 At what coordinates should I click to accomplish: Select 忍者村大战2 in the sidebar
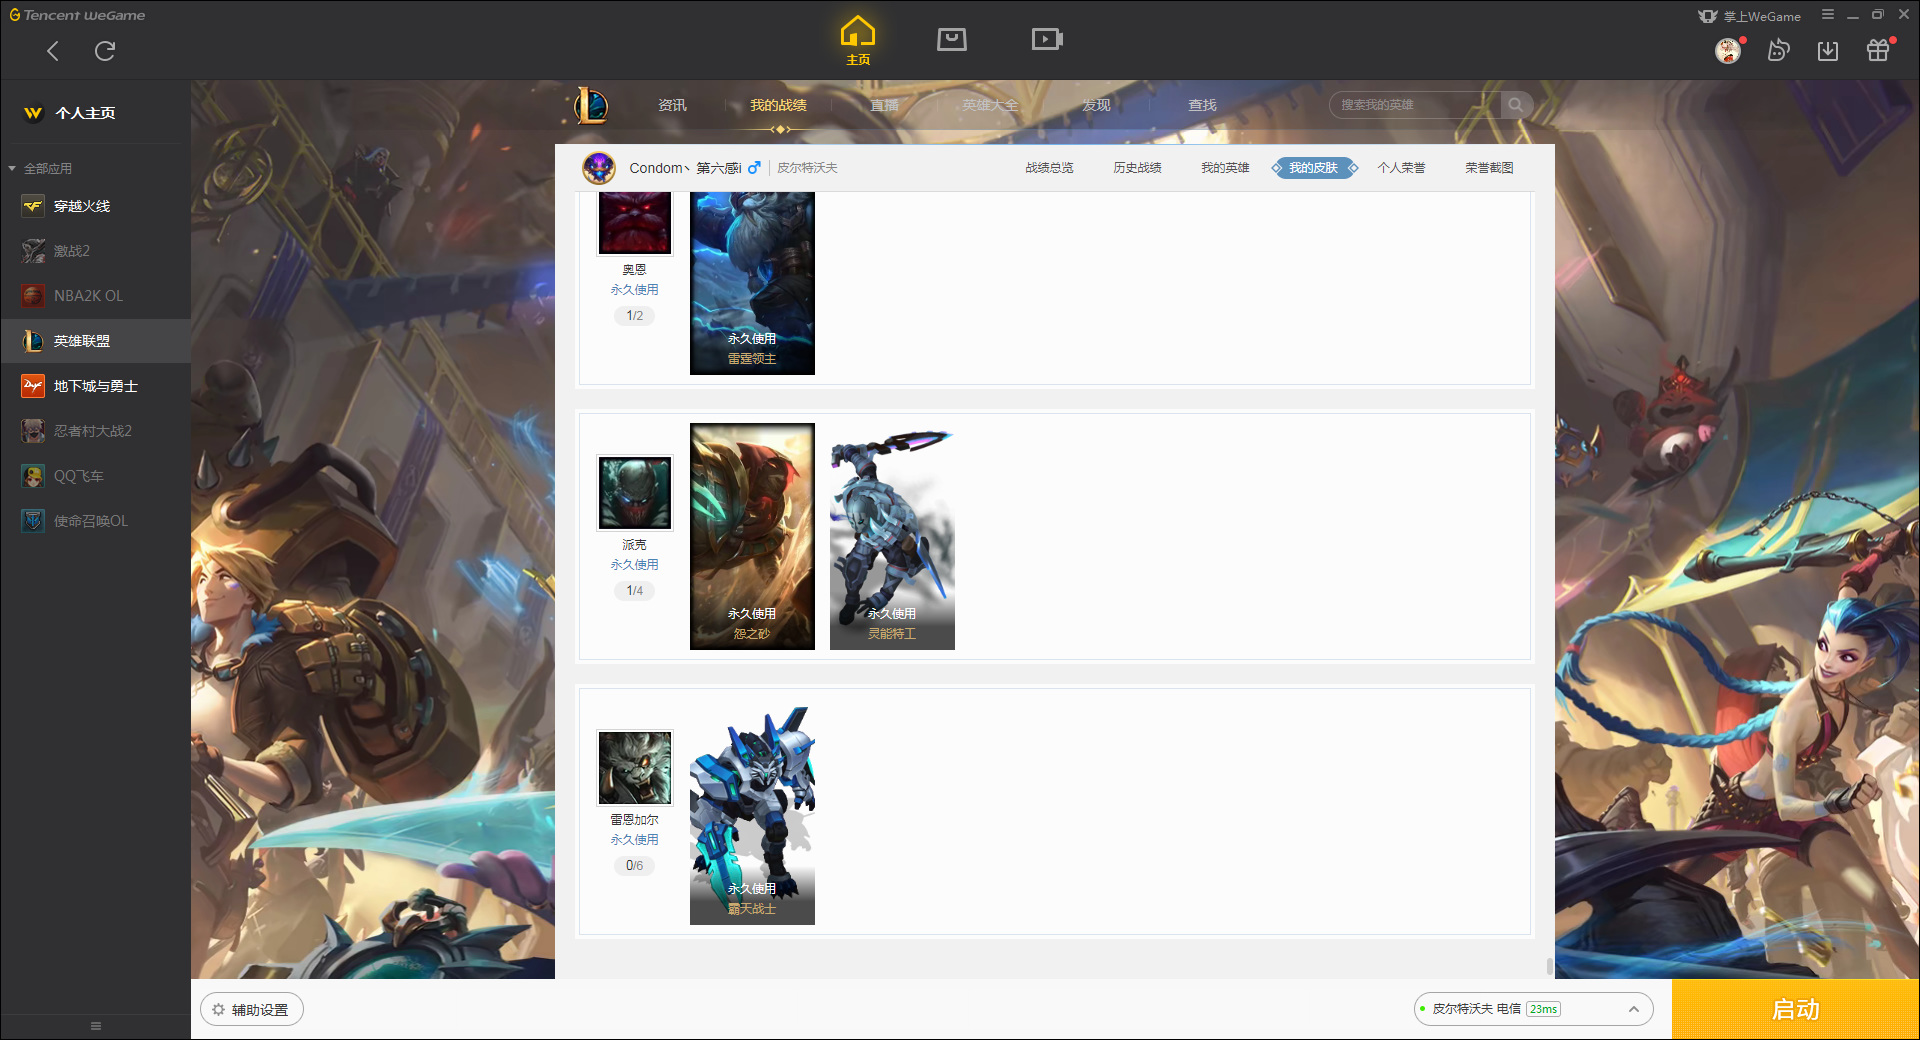pyautogui.click(x=95, y=431)
